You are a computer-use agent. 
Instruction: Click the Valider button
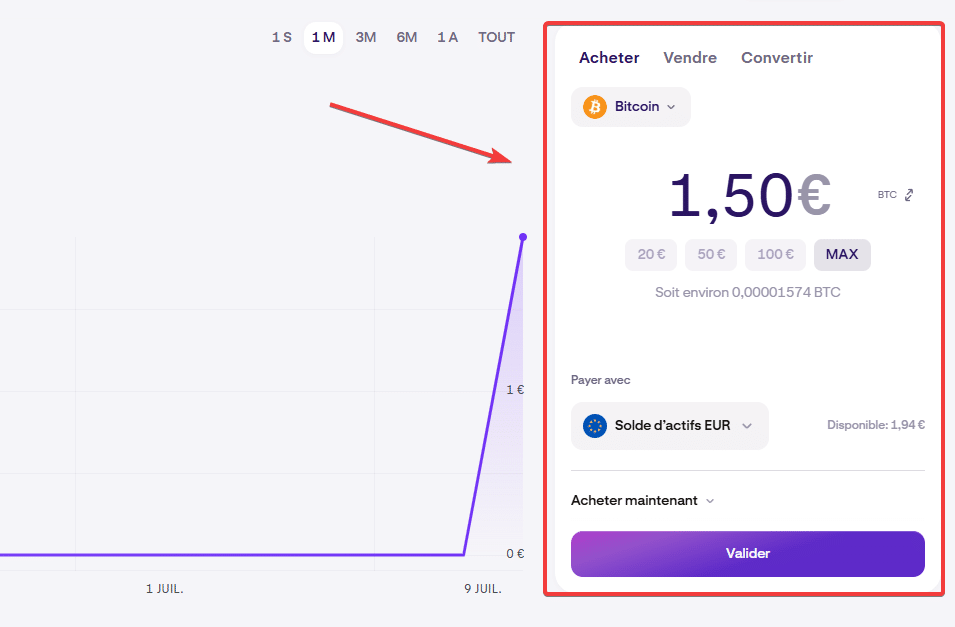point(747,554)
